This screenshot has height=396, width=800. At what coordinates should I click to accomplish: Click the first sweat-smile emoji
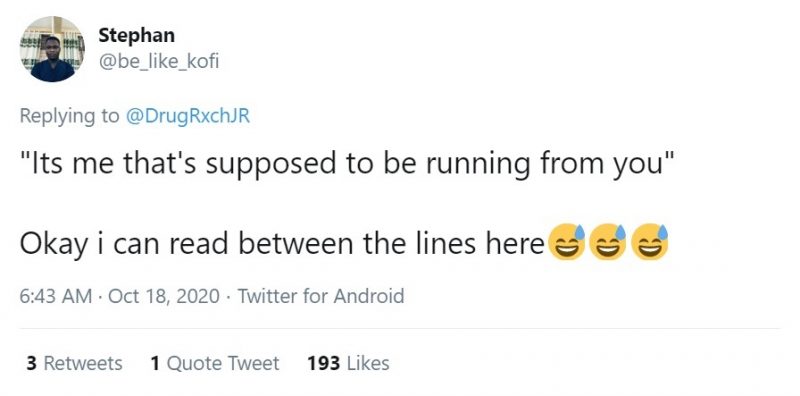click(x=566, y=242)
